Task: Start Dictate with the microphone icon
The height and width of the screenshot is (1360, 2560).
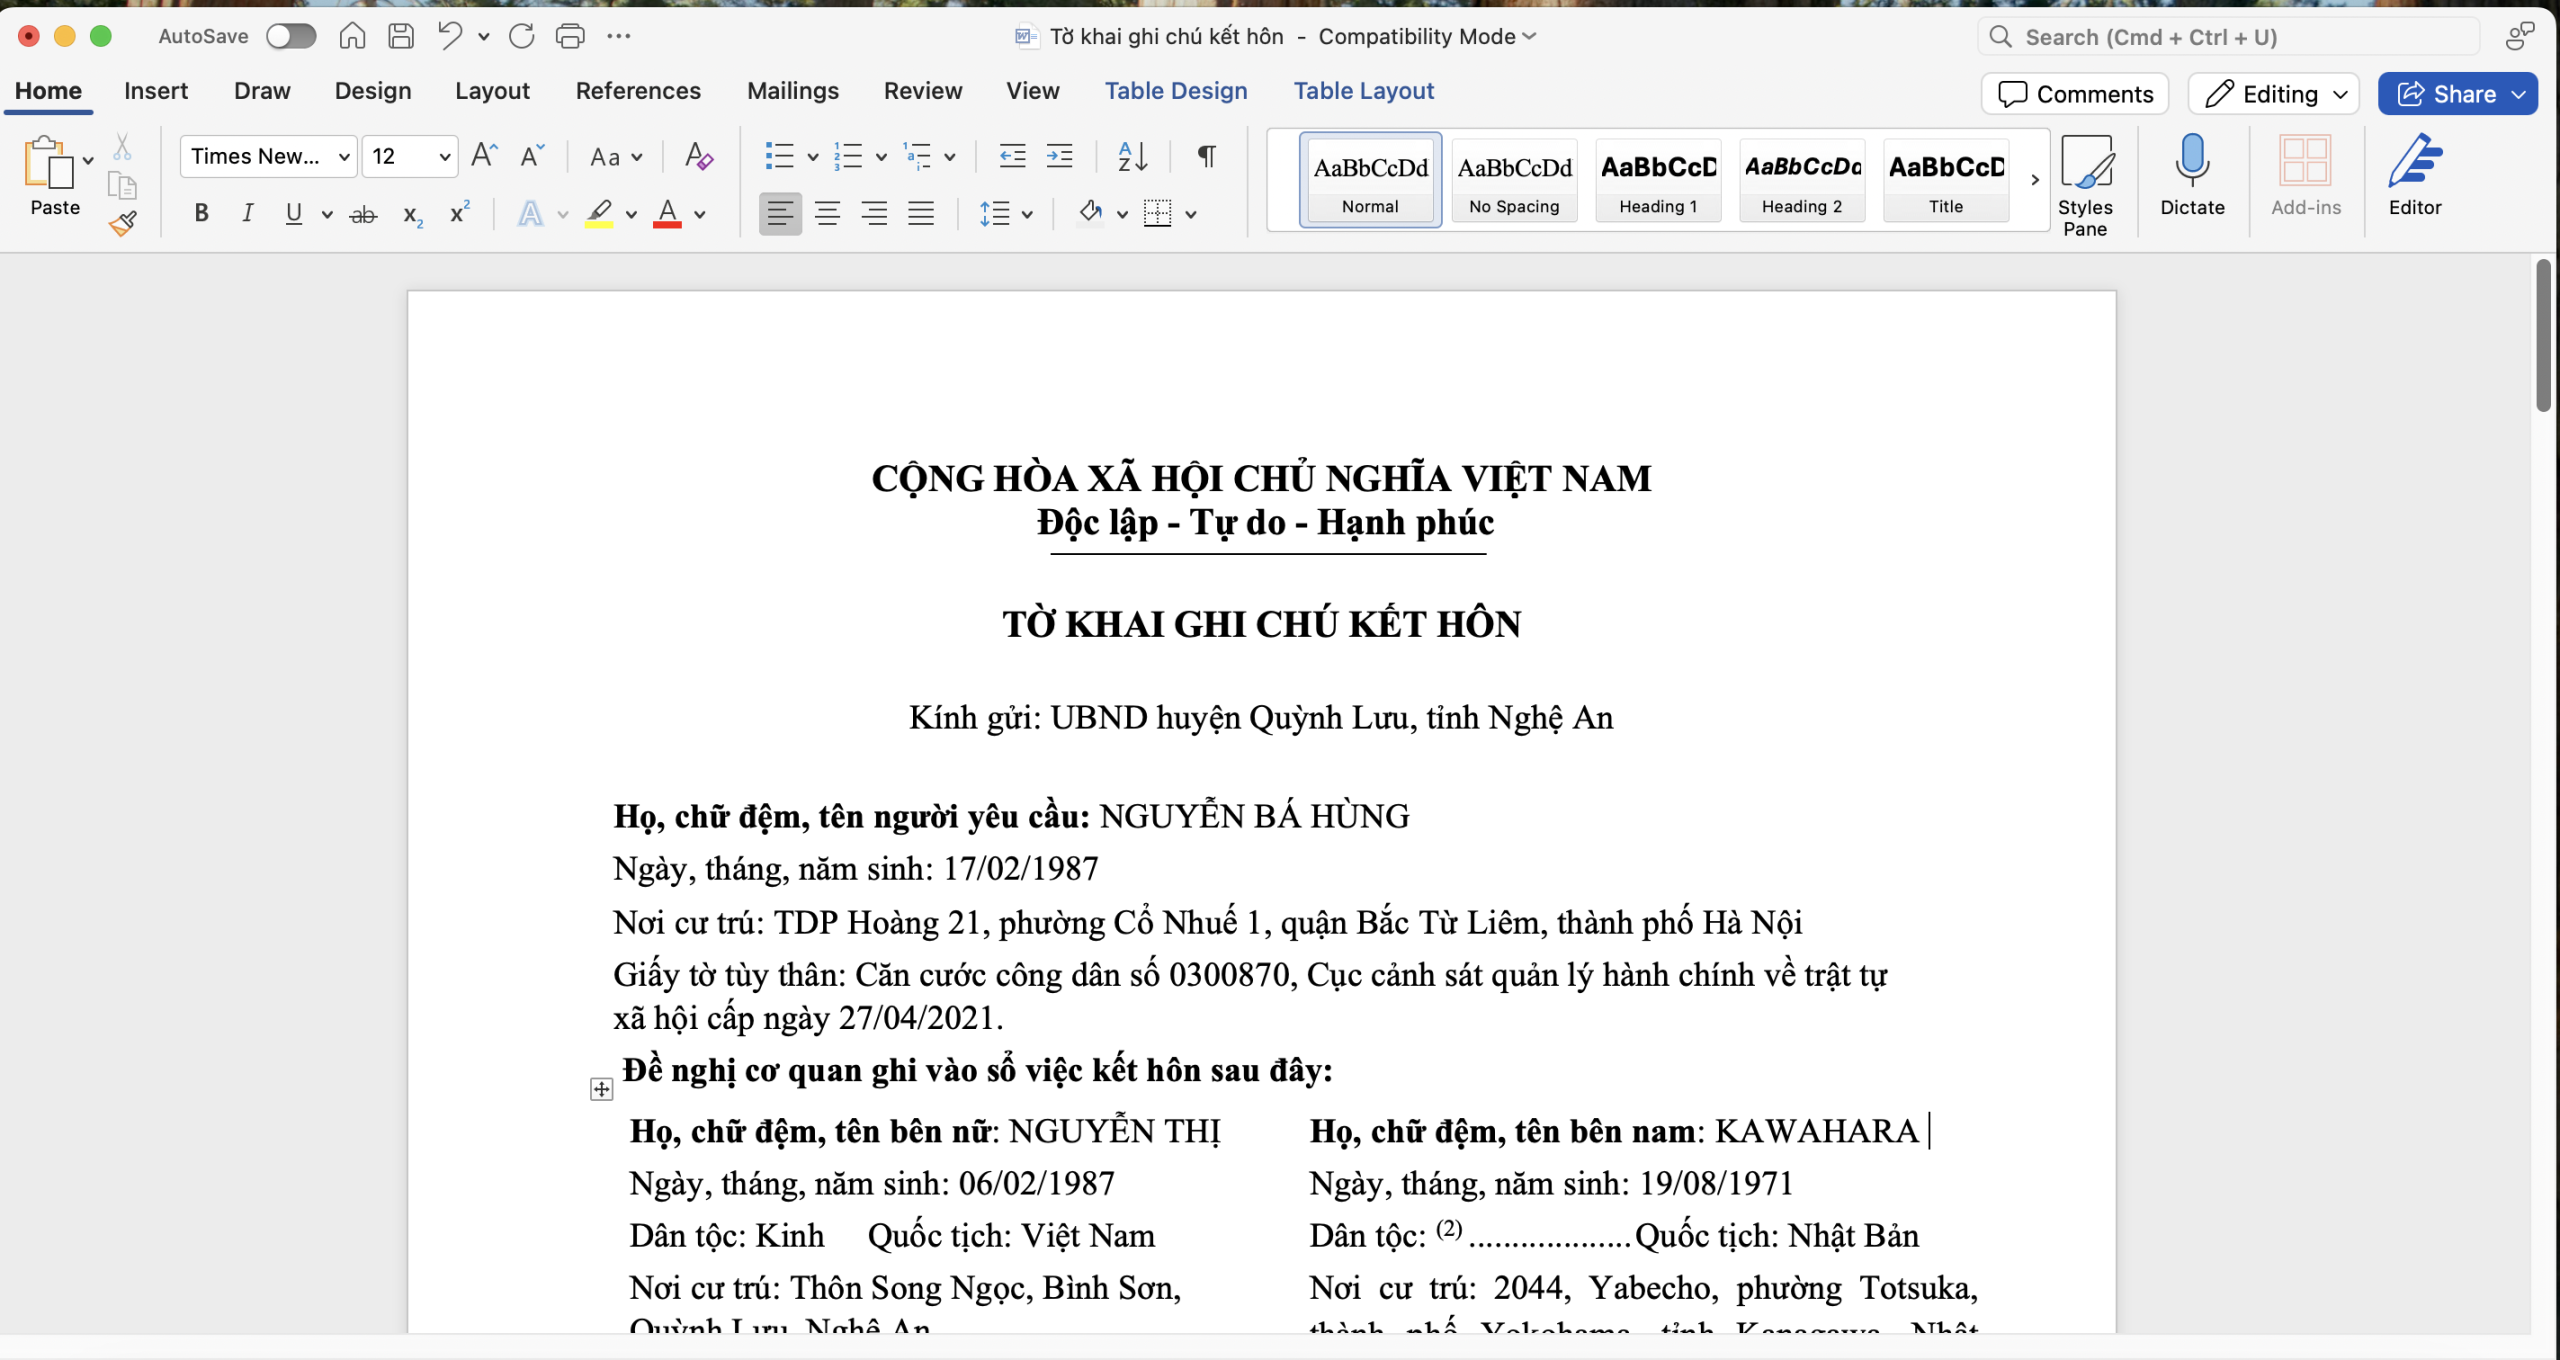Action: (2192, 175)
